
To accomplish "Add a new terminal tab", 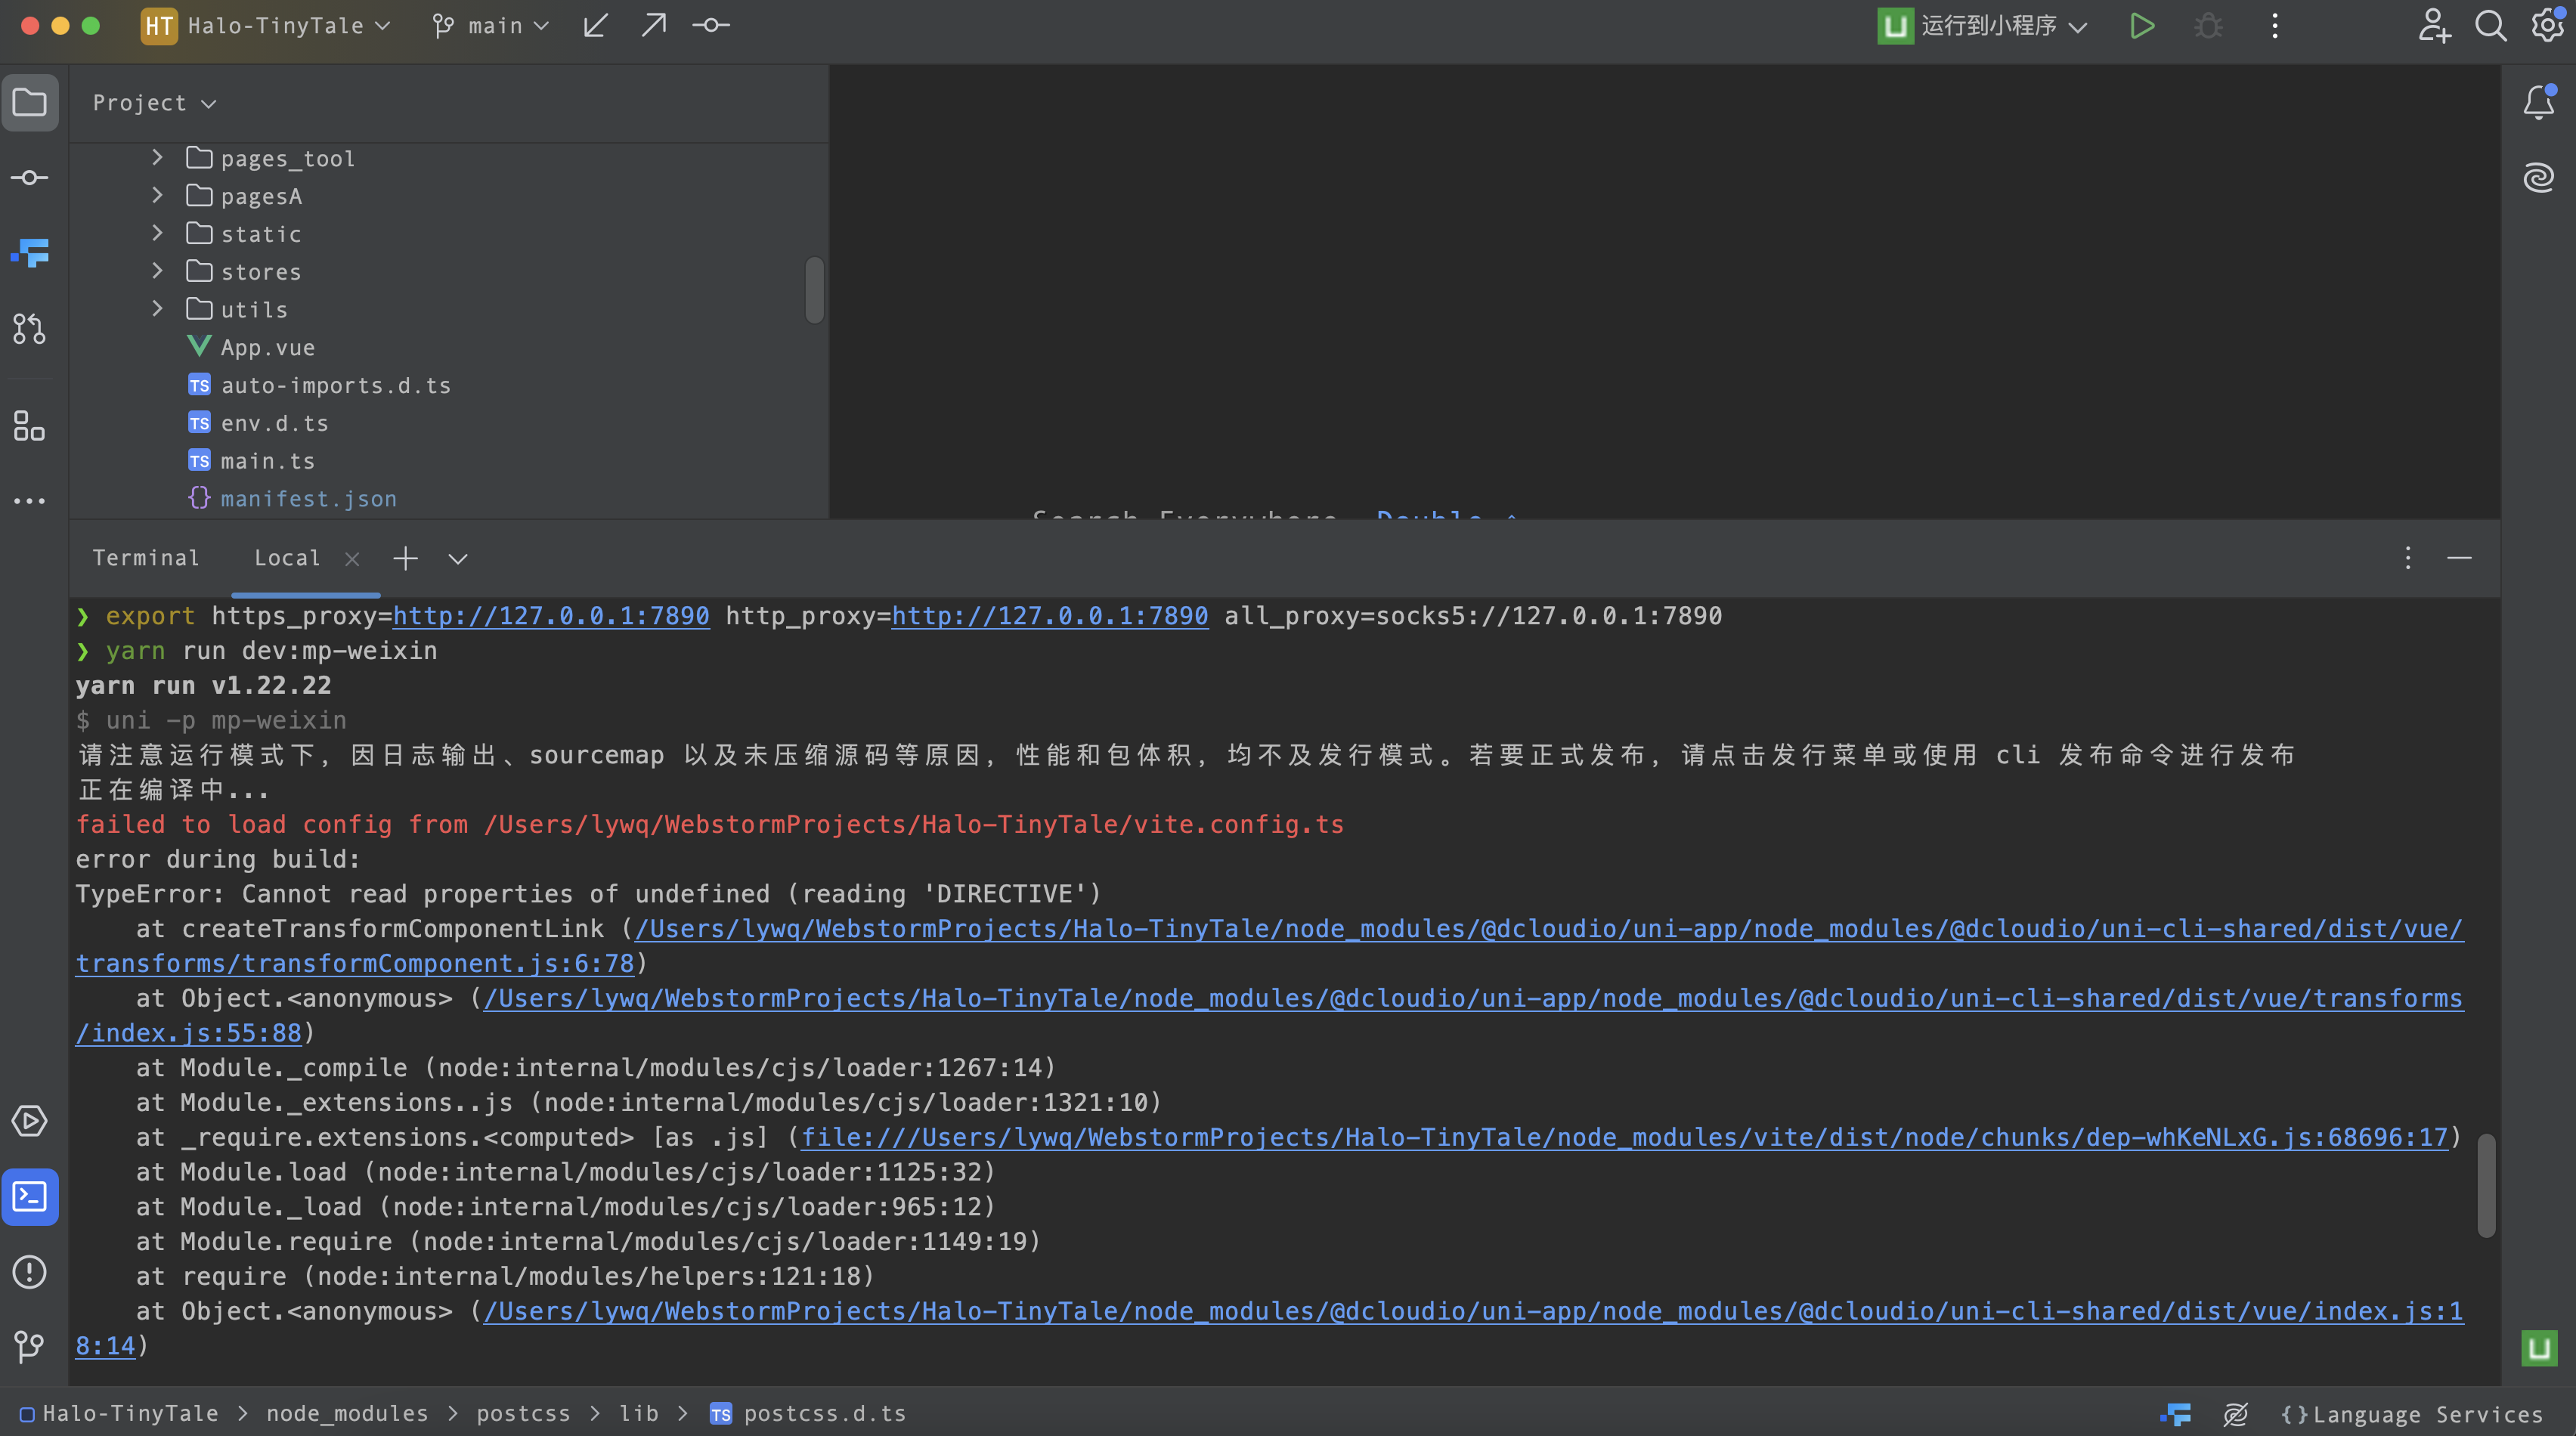I will [405, 558].
